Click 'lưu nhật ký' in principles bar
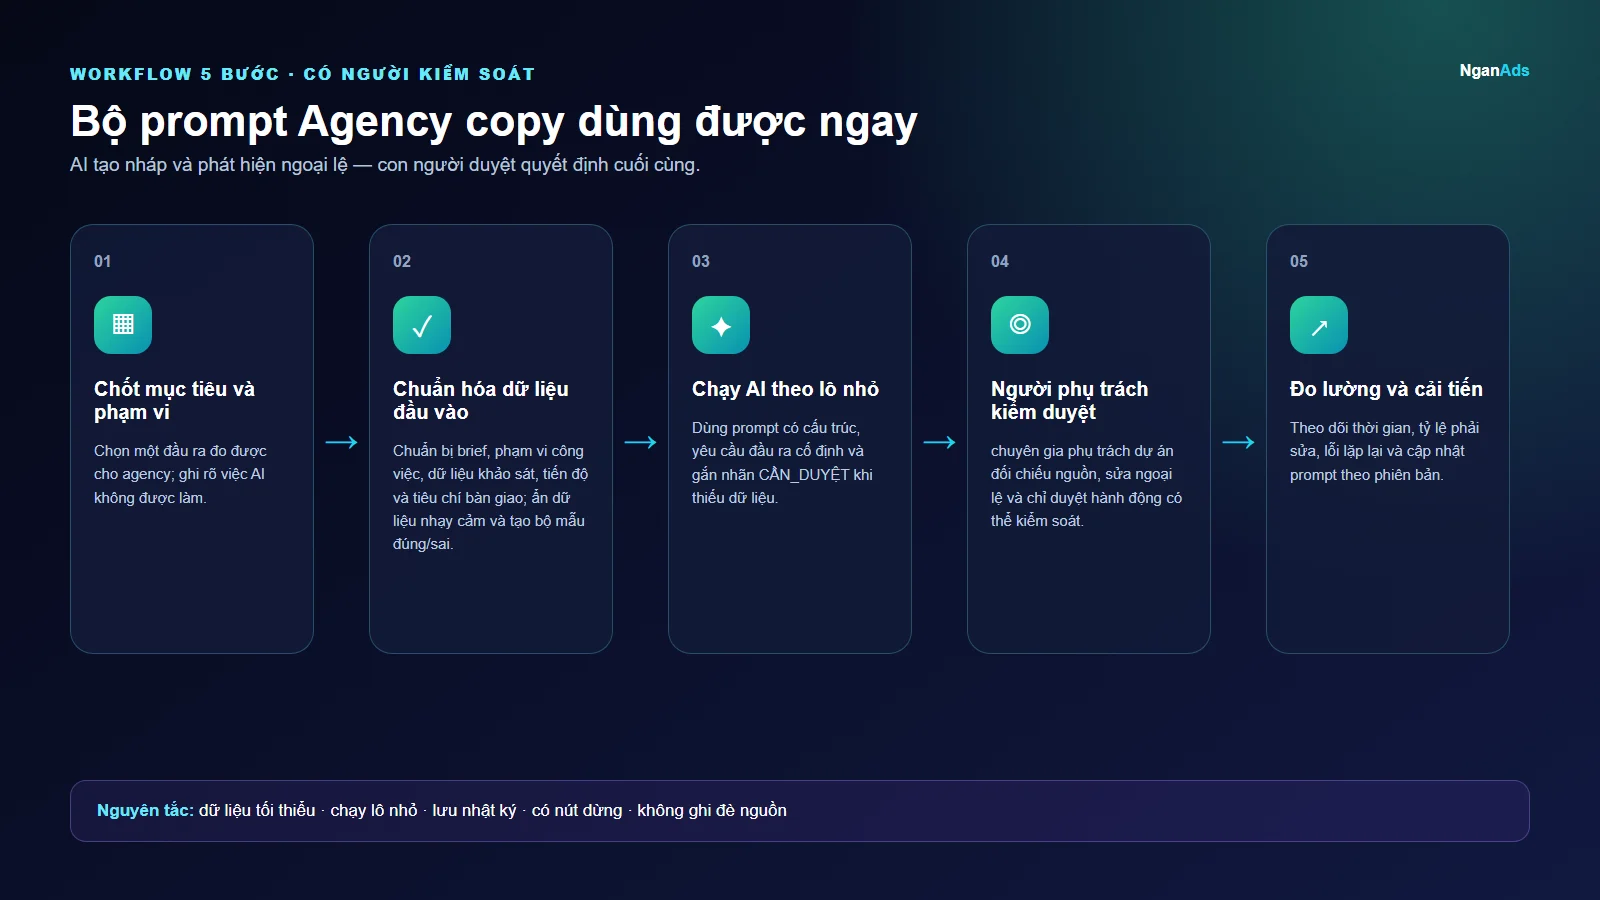 point(475,810)
